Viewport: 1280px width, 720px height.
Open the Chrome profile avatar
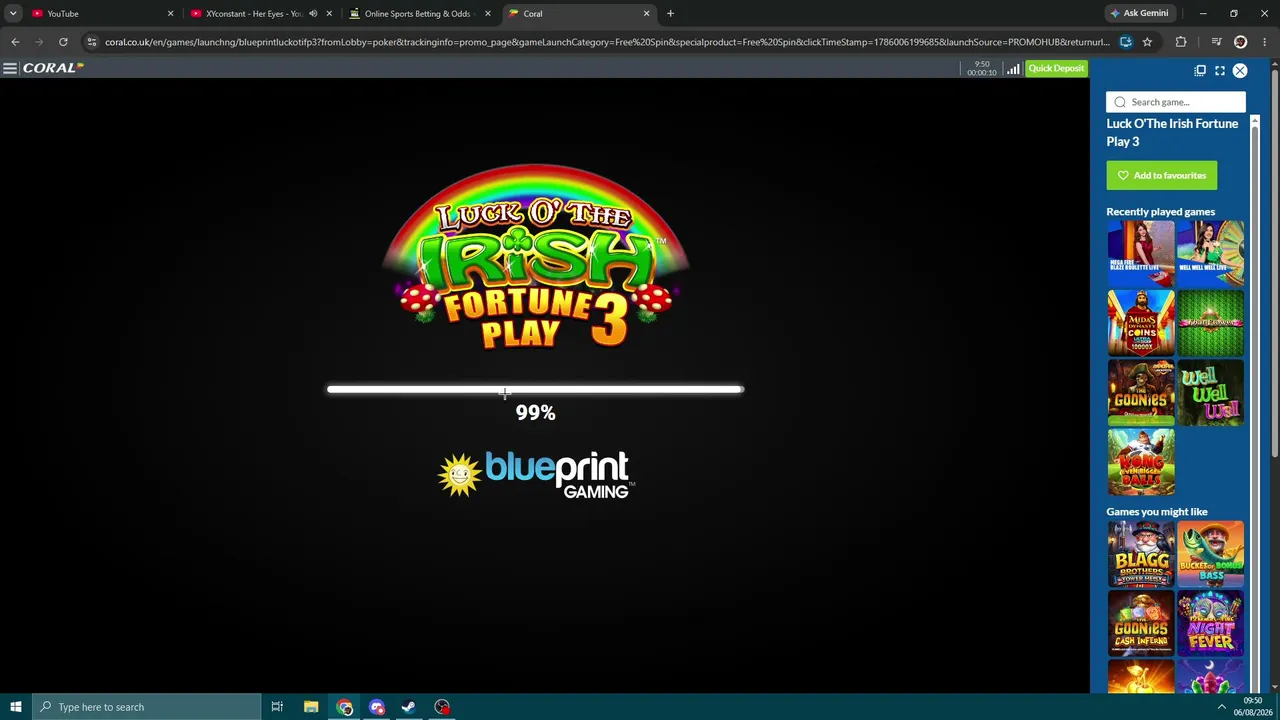click(1241, 42)
